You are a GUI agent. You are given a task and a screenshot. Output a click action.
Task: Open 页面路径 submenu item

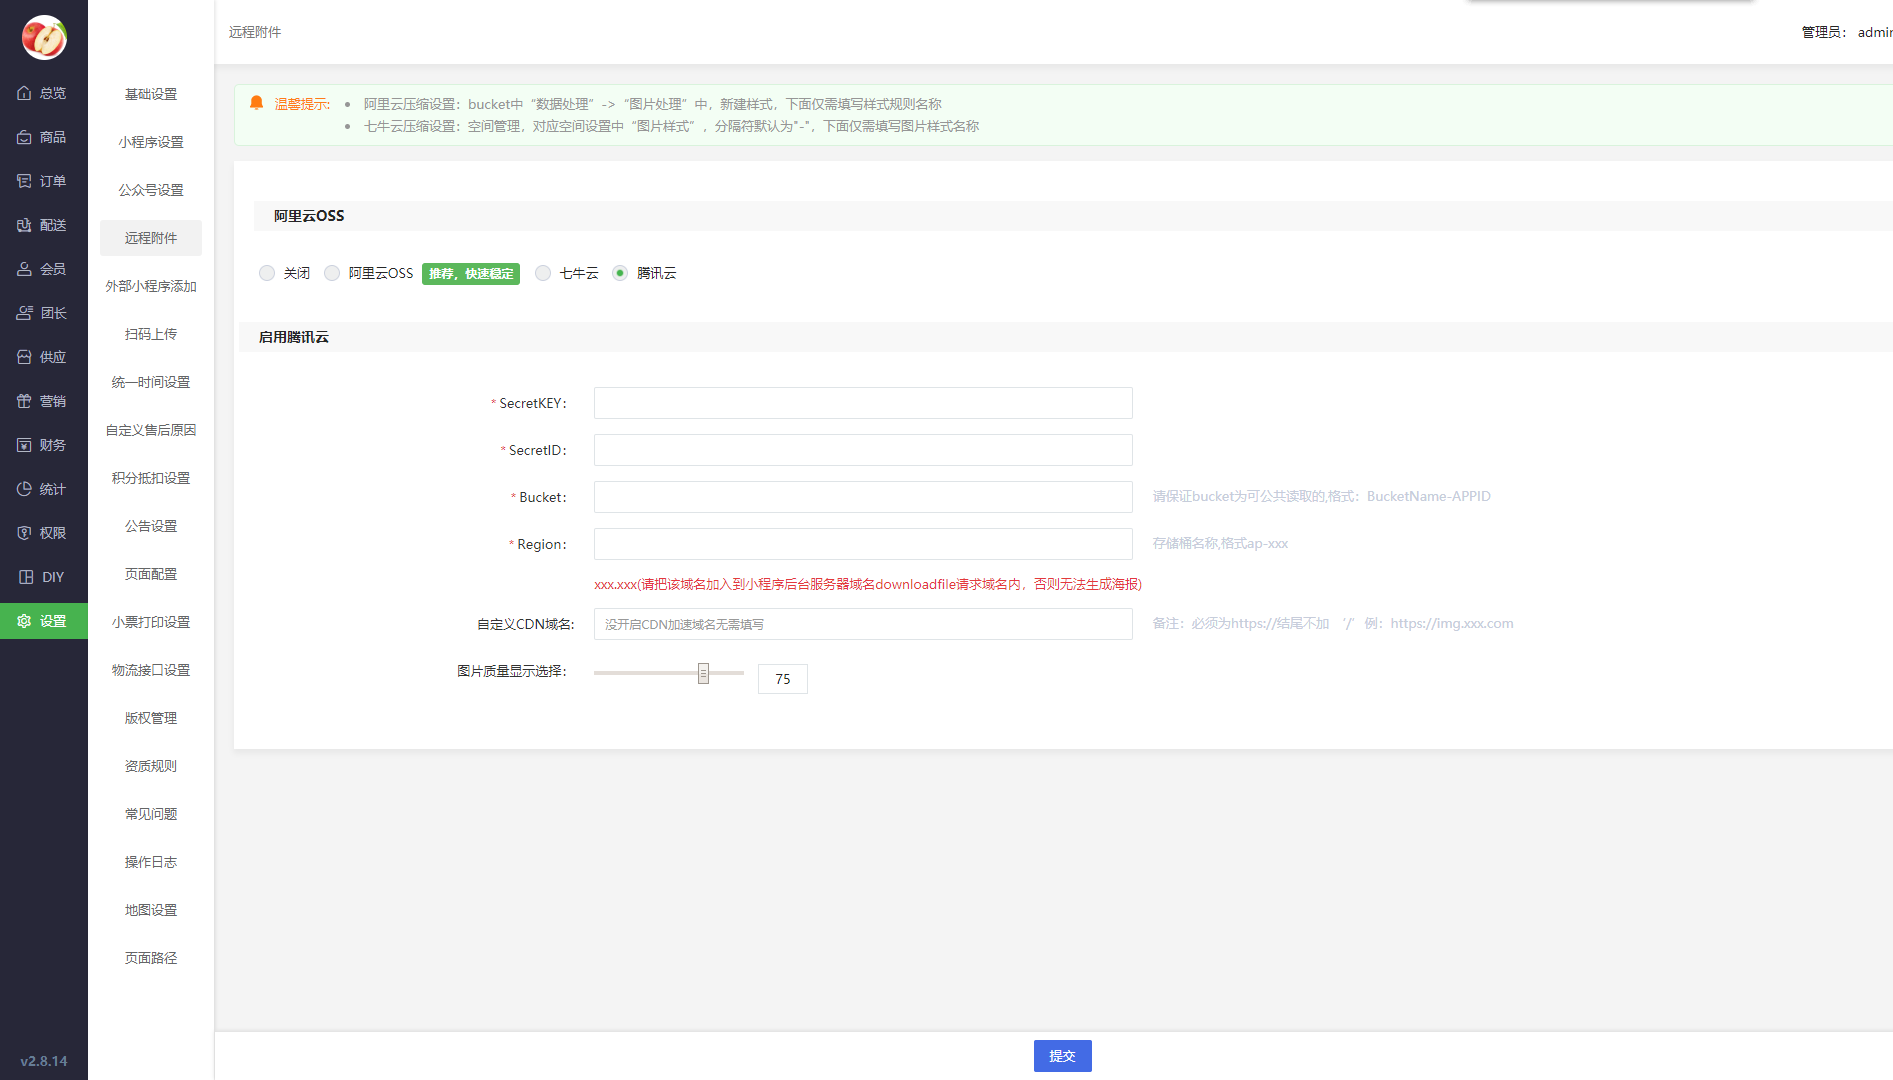(x=151, y=958)
